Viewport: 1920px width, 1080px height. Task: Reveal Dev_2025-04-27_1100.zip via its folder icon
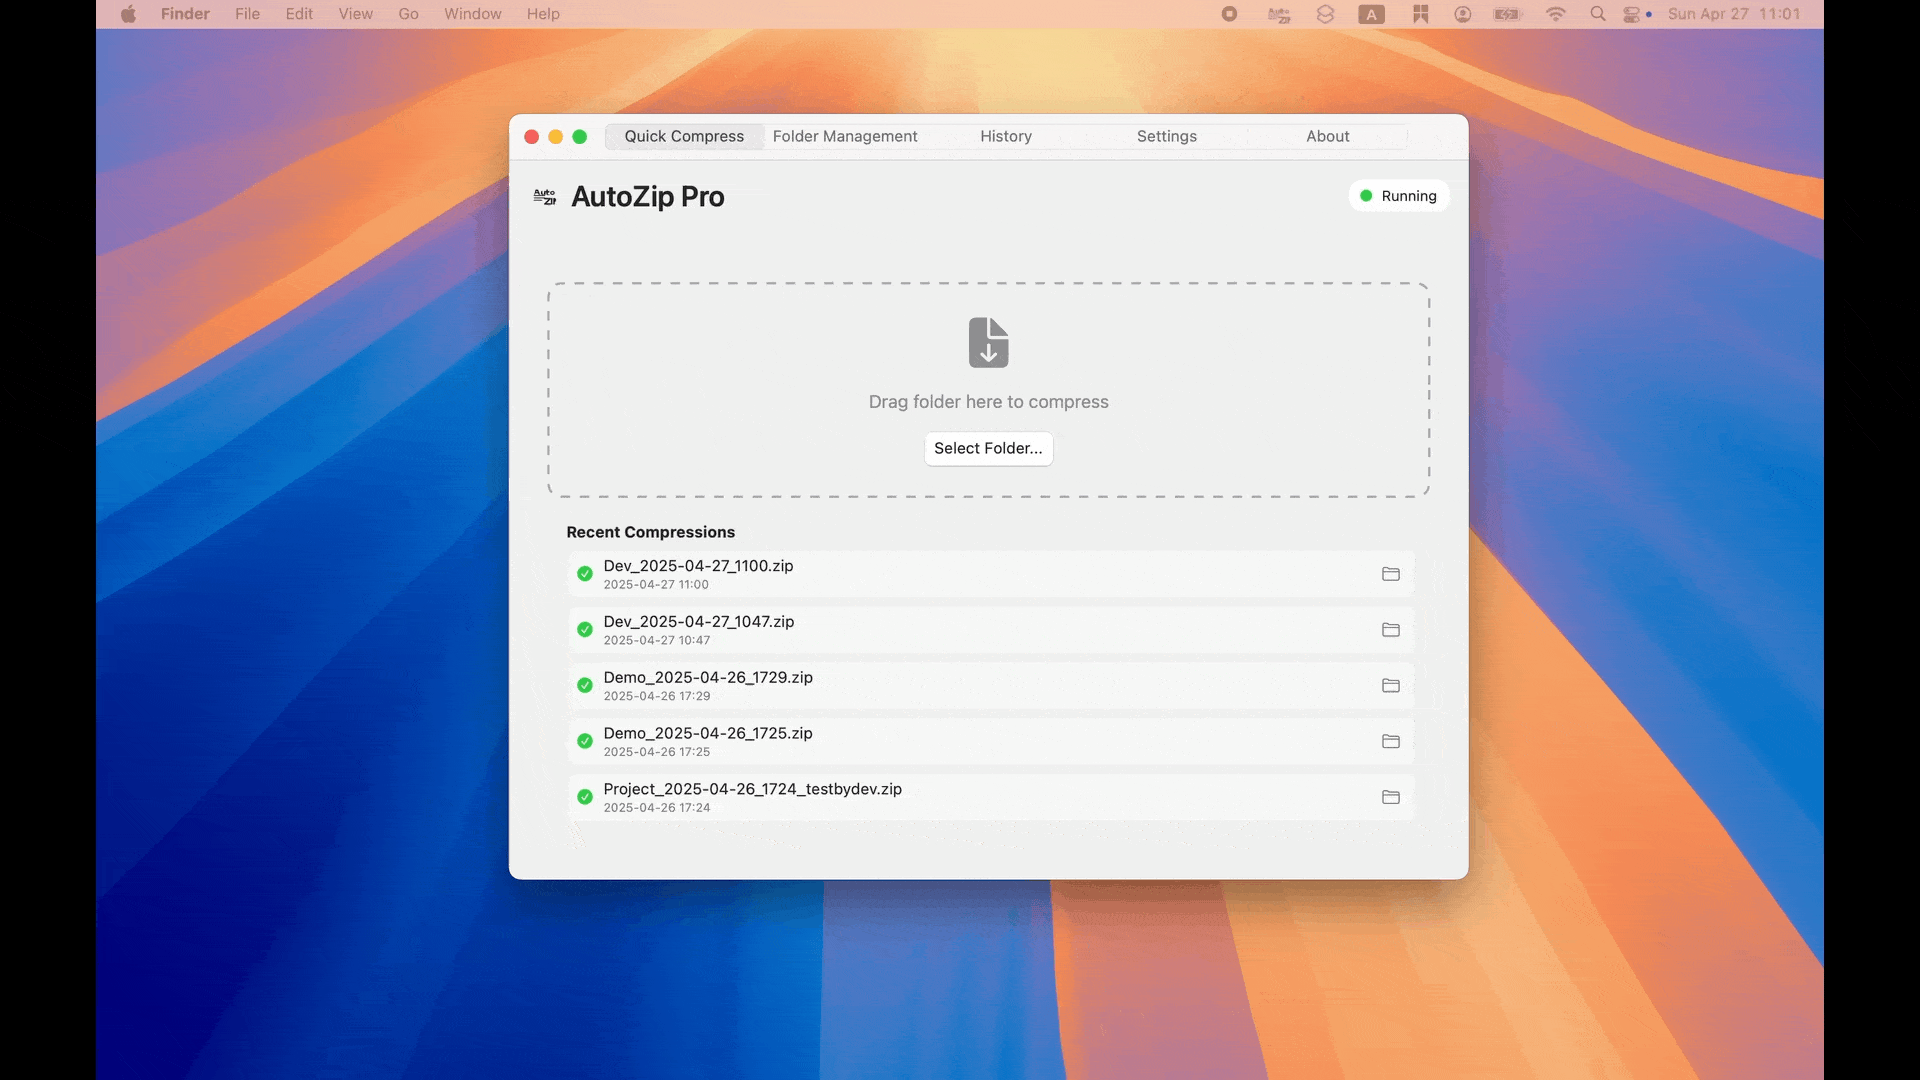pos(1390,574)
